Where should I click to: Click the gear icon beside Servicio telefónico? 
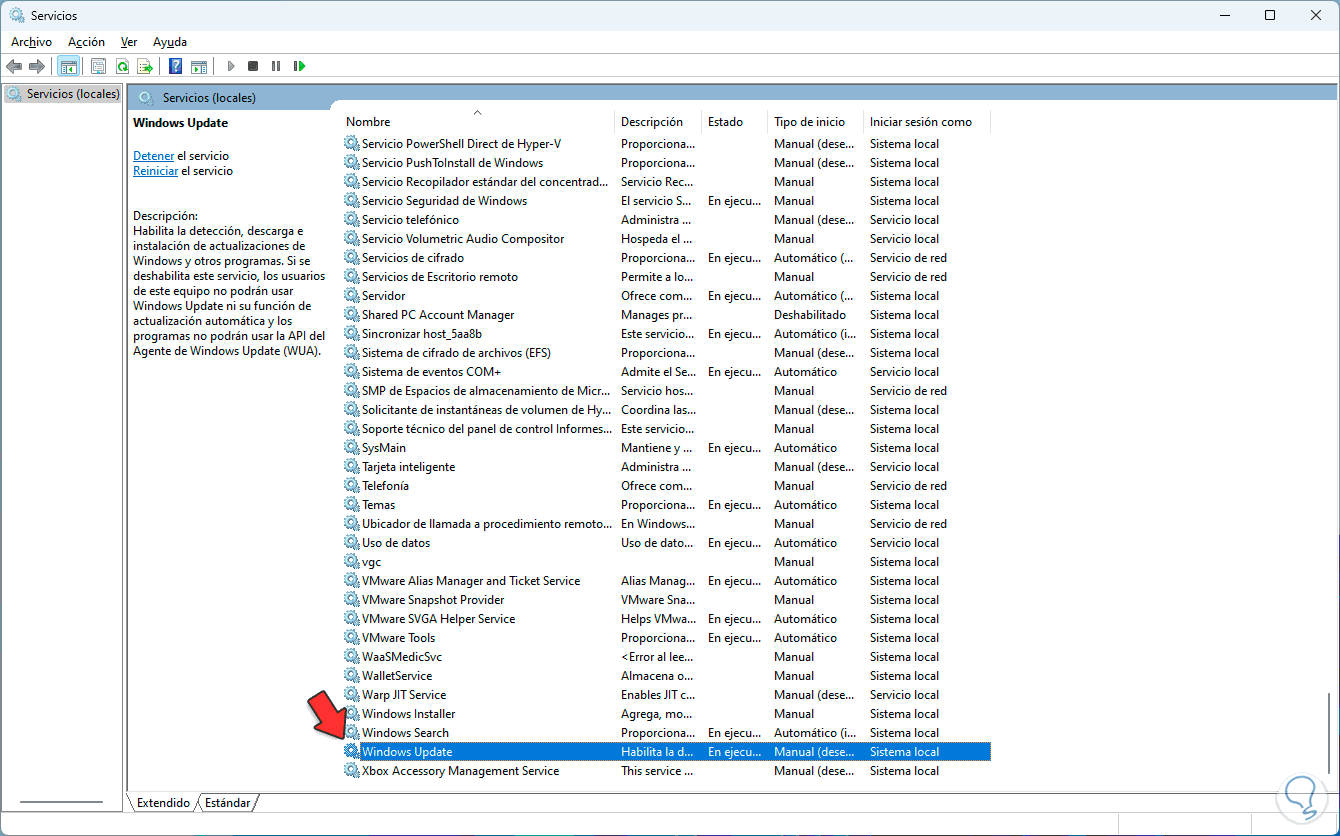pos(351,220)
